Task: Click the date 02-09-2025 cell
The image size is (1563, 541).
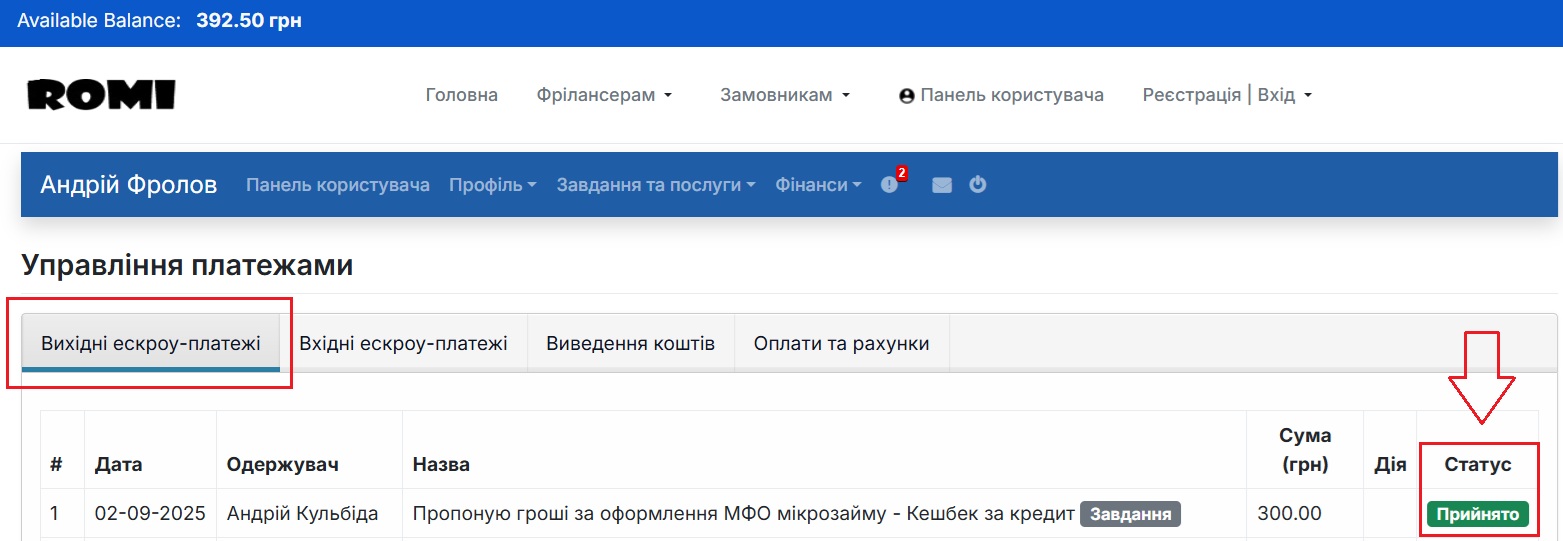Action: point(150,514)
